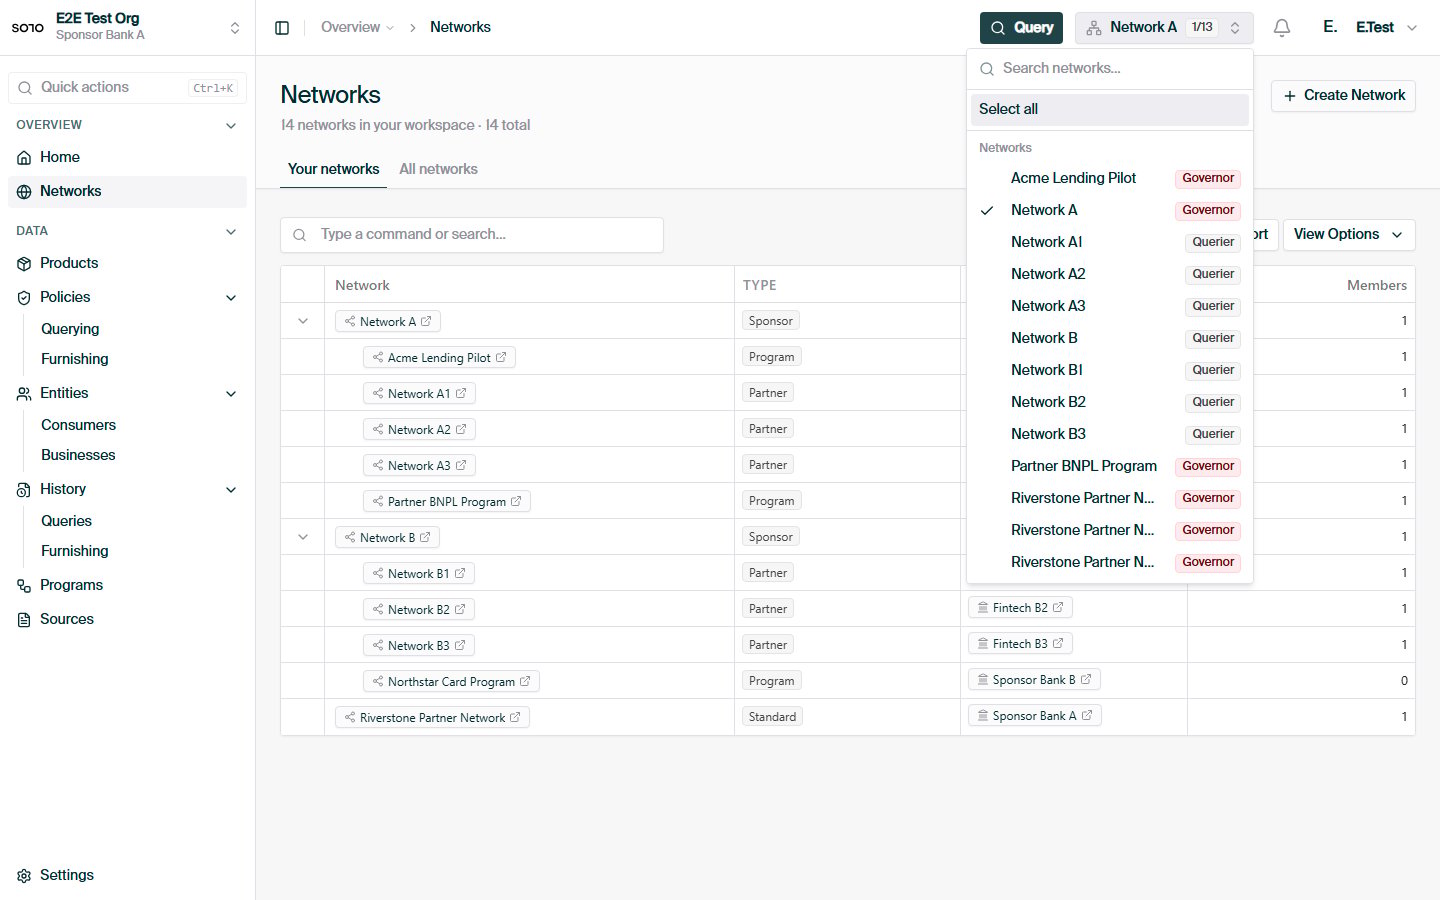
Task: Open the View Options dropdown
Action: click(x=1349, y=235)
